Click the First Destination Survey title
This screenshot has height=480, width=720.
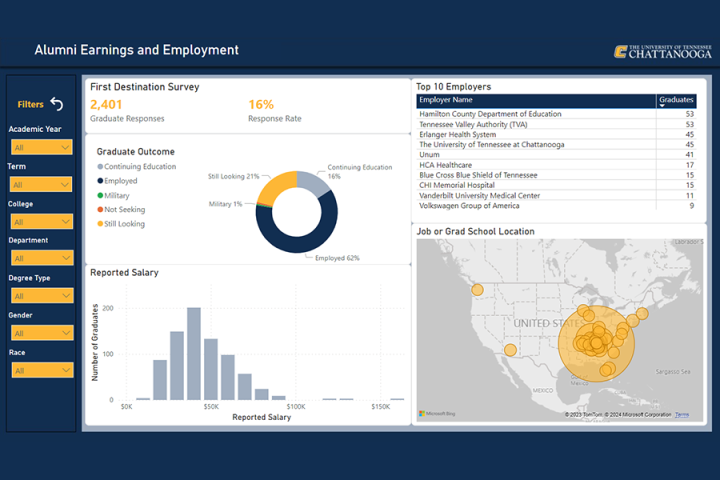click(145, 87)
